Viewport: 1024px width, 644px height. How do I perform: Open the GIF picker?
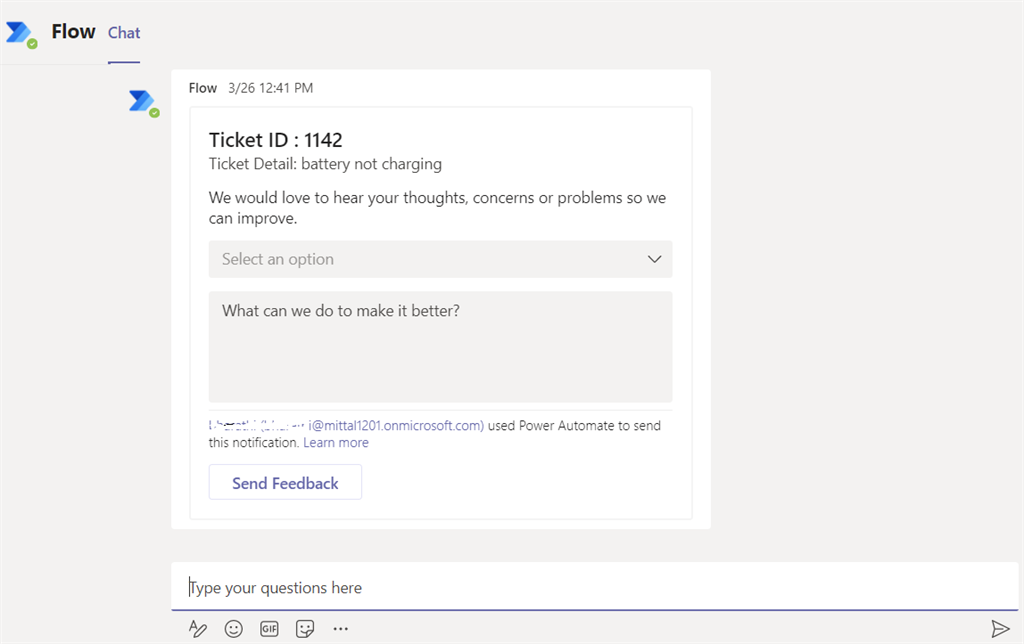pos(269,628)
